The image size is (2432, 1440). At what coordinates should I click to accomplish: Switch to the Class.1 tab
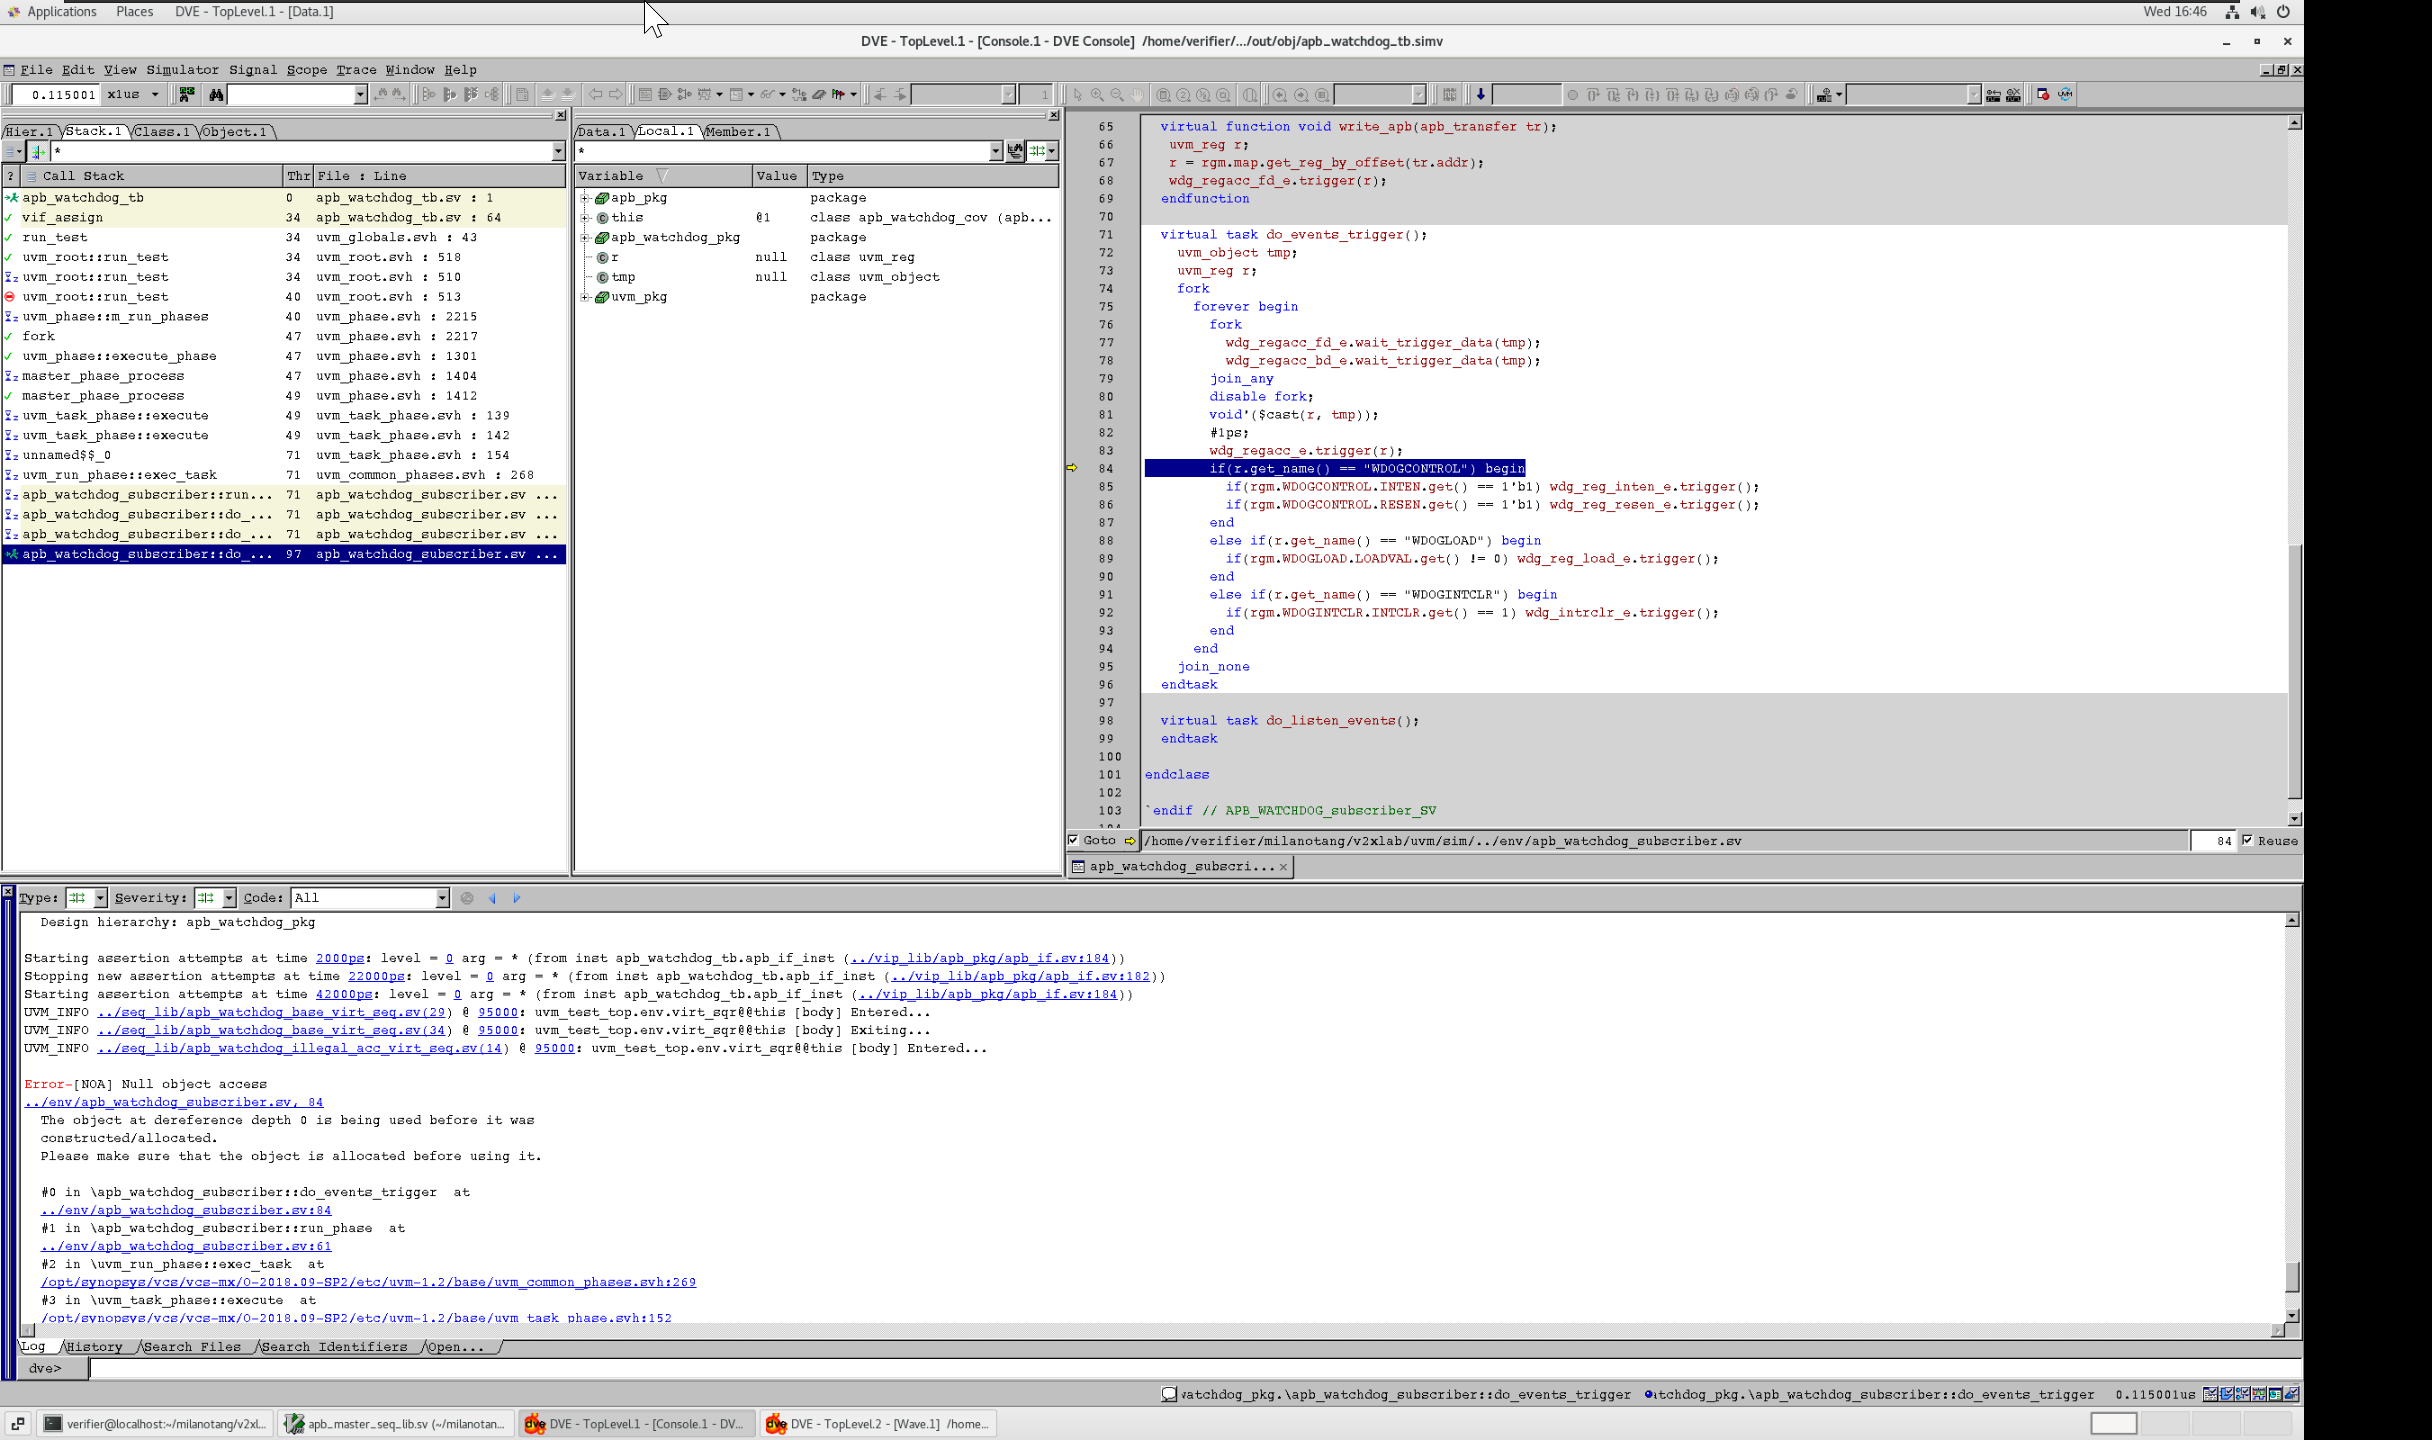(162, 132)
